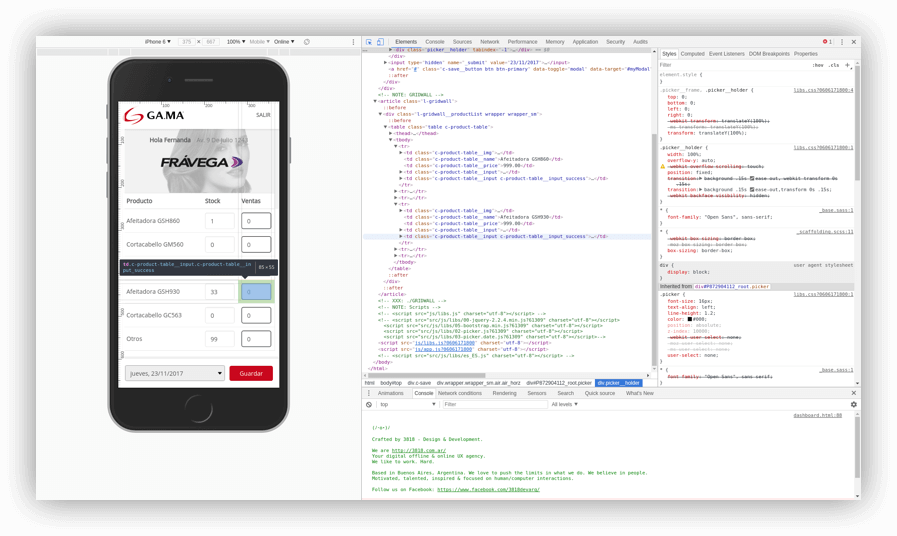
Task: Expand the jueves, 23/11/2017 date selector
Action: 175,373
